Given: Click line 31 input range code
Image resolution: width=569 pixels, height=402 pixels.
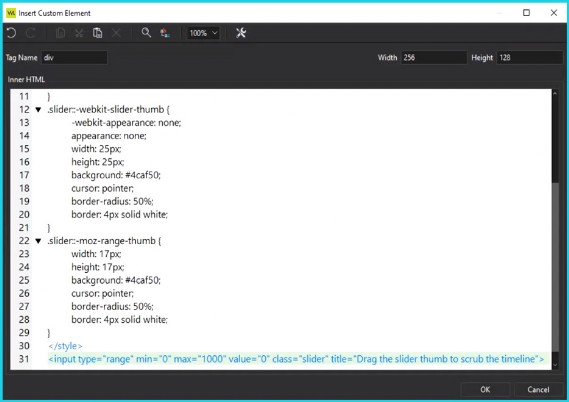Looking at the screenshot, I should 296,359.
